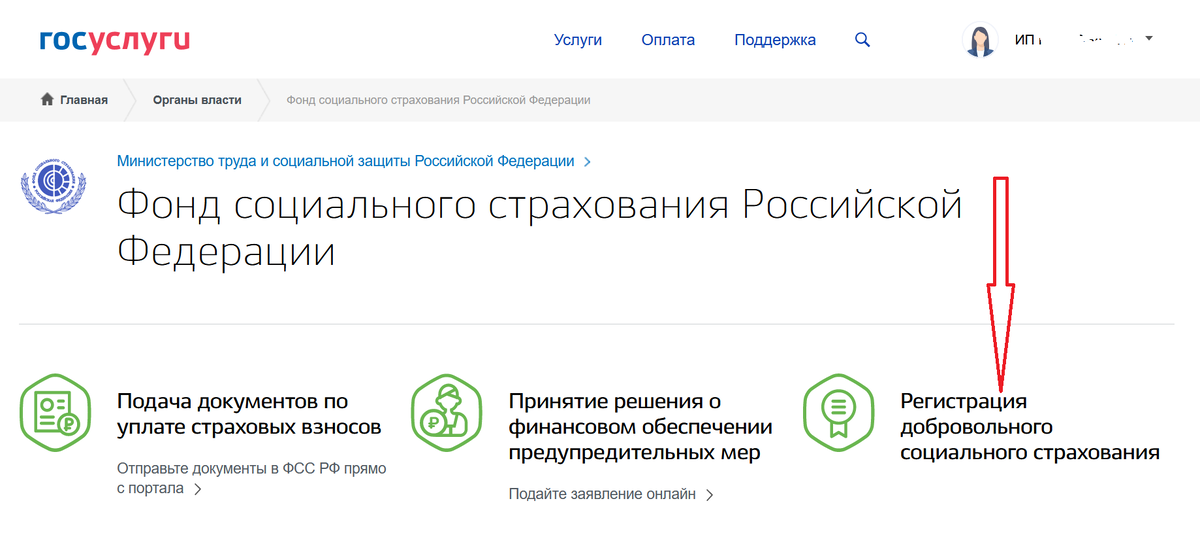Click chevron next to Министерство труда link
Image resolution: width=1200 pixels, height=537 pixels.
(587, 161)
